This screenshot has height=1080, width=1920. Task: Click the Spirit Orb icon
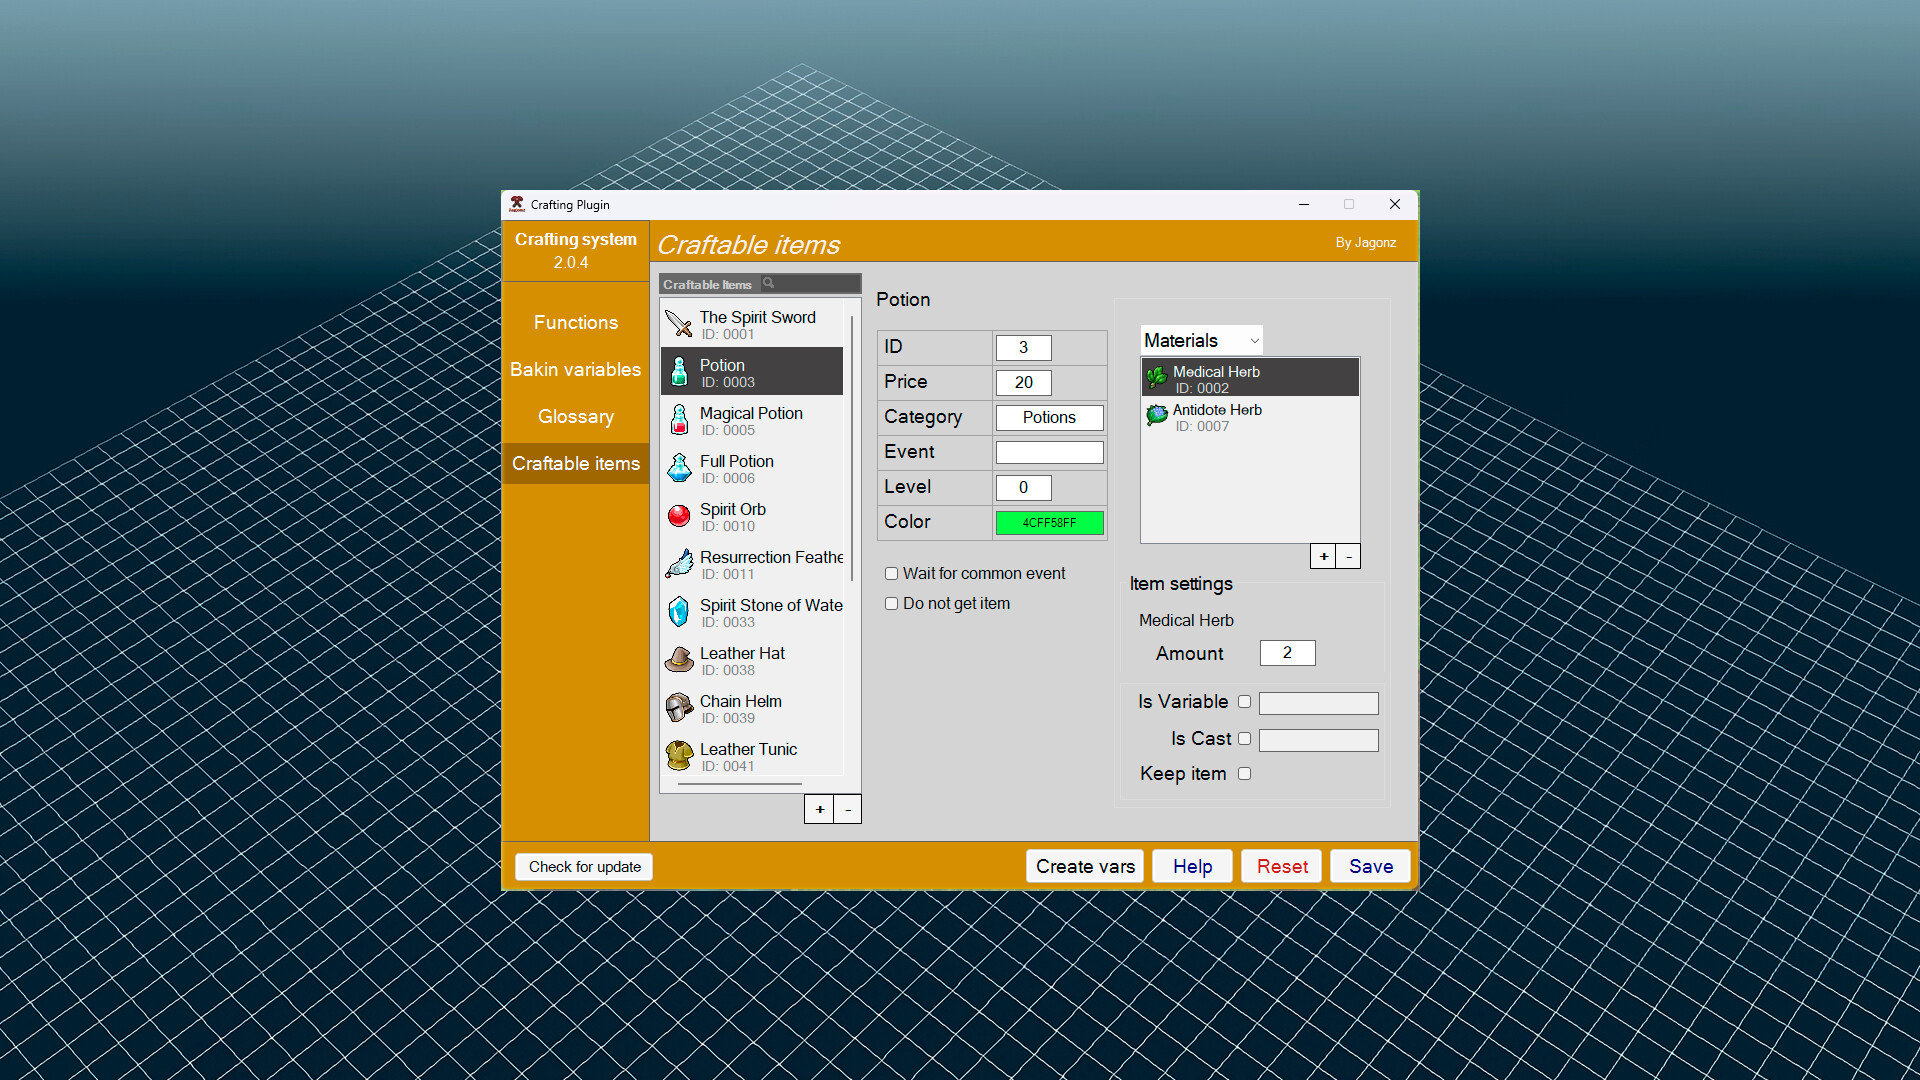[x=679, y=515]
